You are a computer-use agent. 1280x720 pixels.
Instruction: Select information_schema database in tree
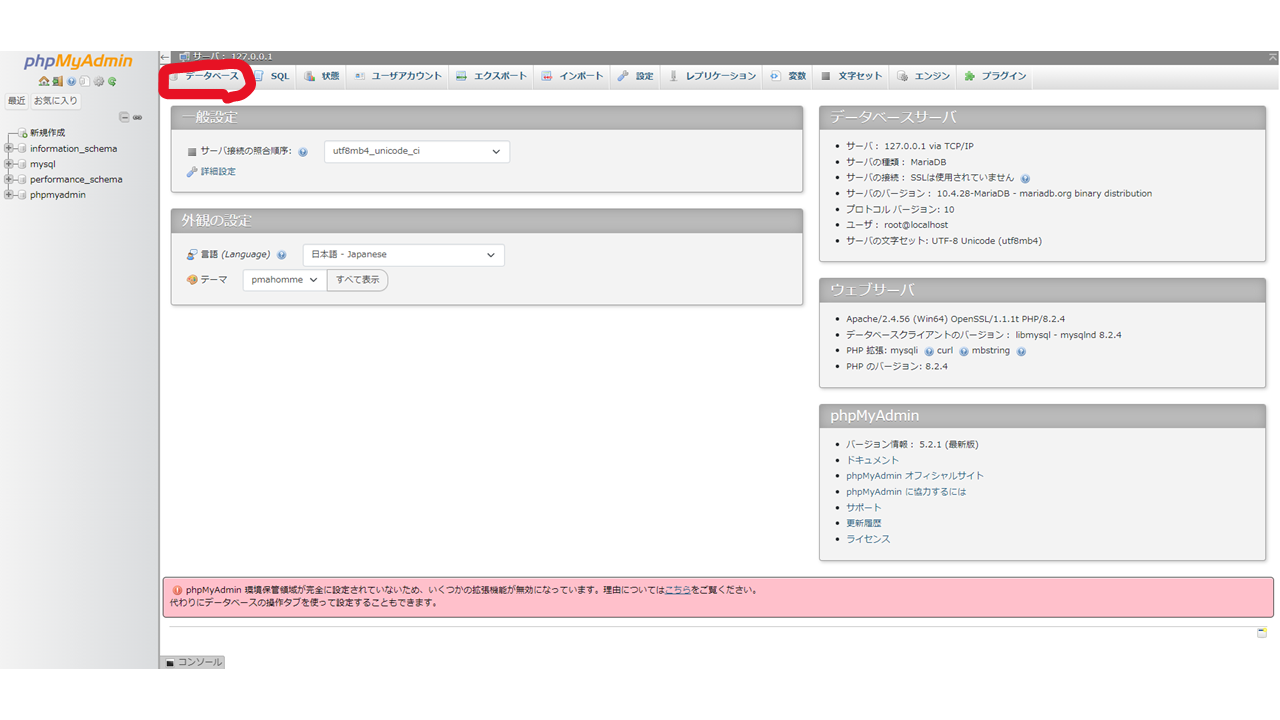coord(73,149)
